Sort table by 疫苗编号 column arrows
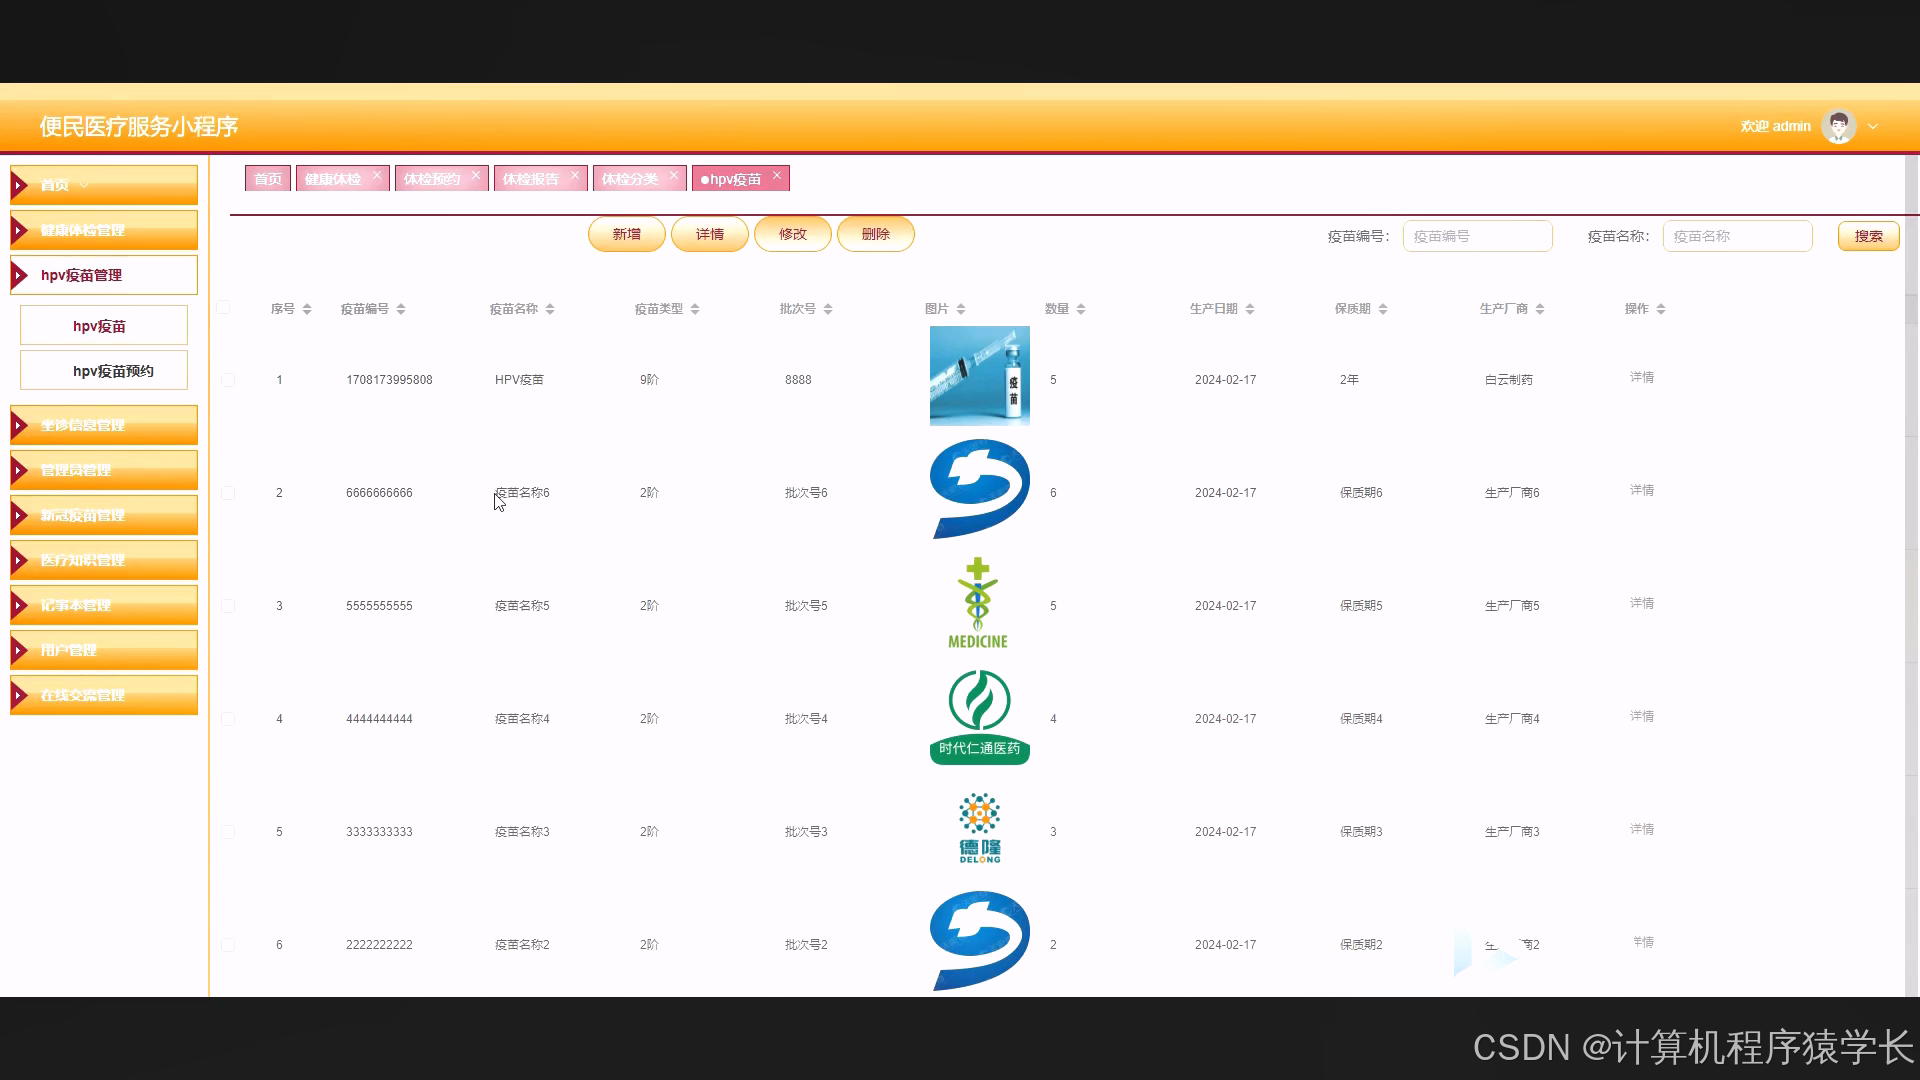This screenshot has height=1080, width=1920. pyautogui.click(x=401, y=309)
